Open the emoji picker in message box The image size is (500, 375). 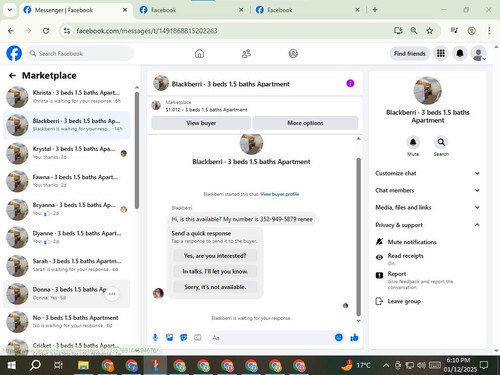pos(339,338)
